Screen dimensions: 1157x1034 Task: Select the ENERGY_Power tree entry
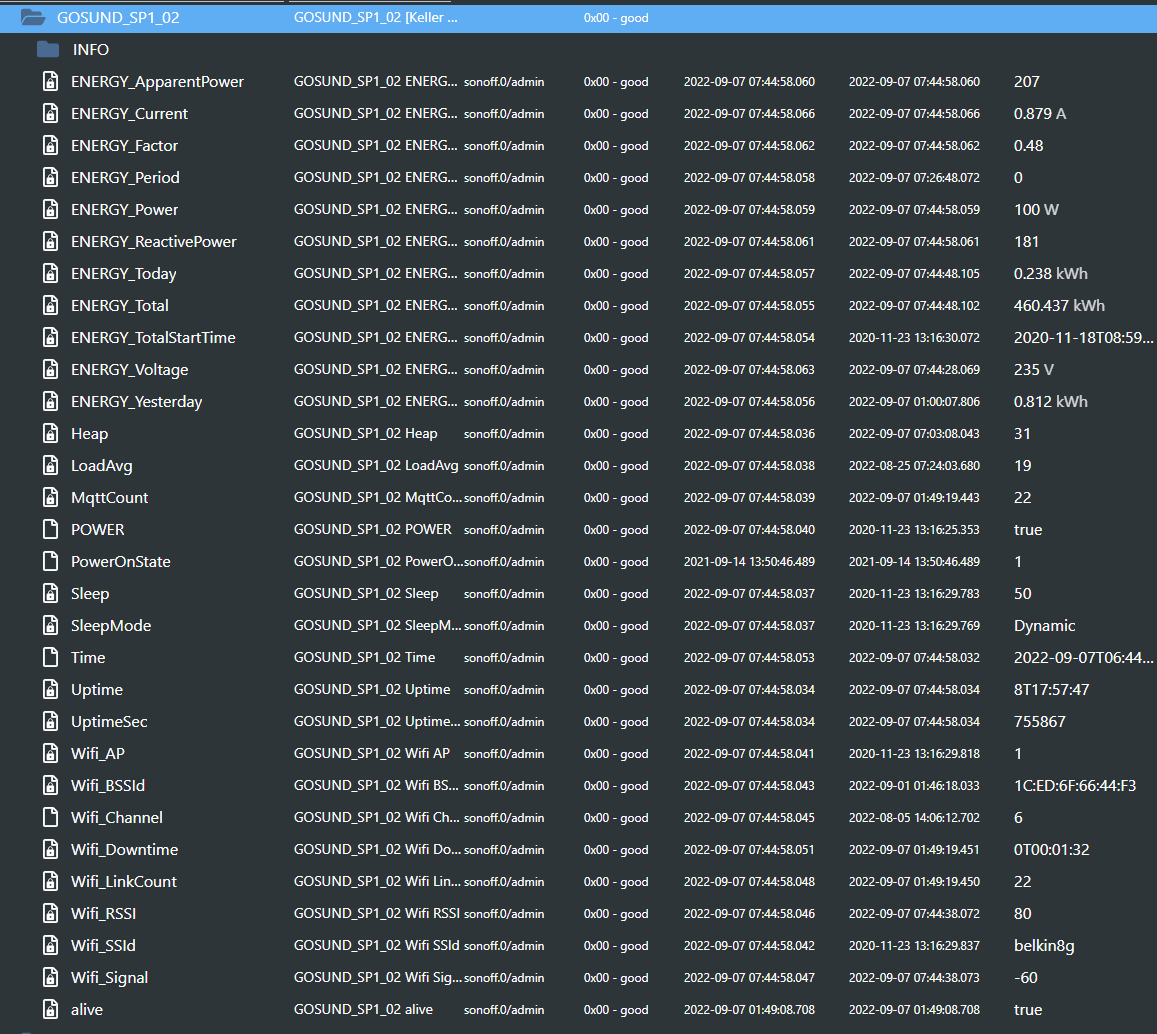(125, 210)
